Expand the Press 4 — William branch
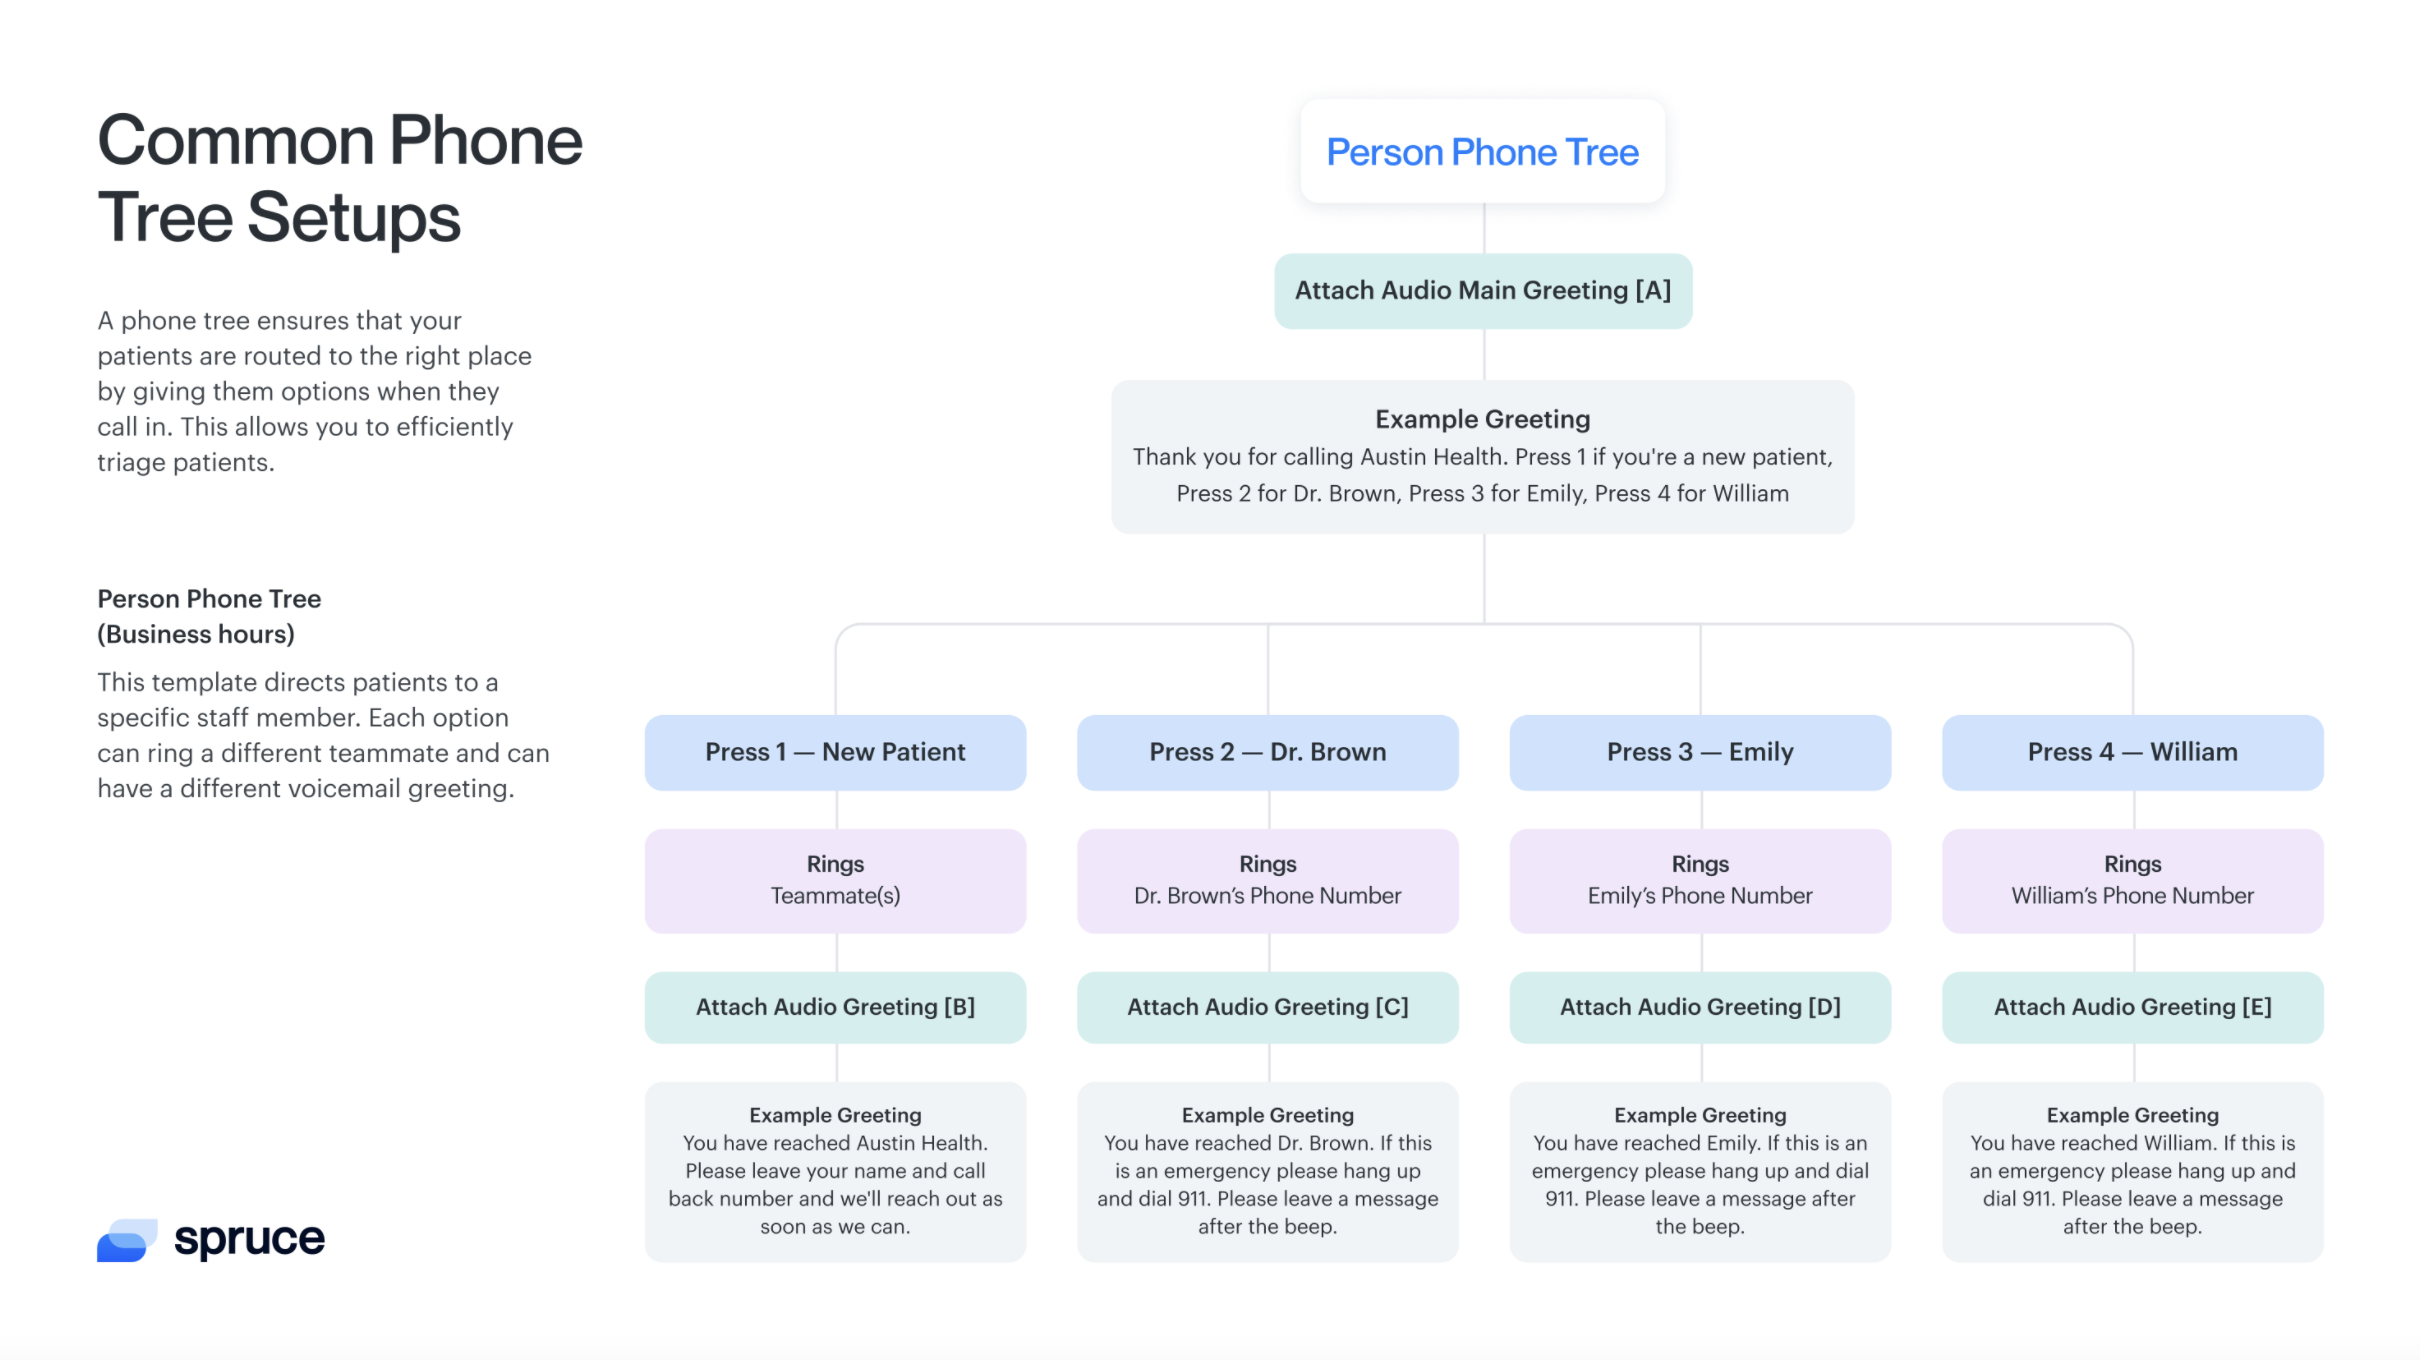Image resolution: width=2420 pixels, height=1360 pixels. [2131, 751]
